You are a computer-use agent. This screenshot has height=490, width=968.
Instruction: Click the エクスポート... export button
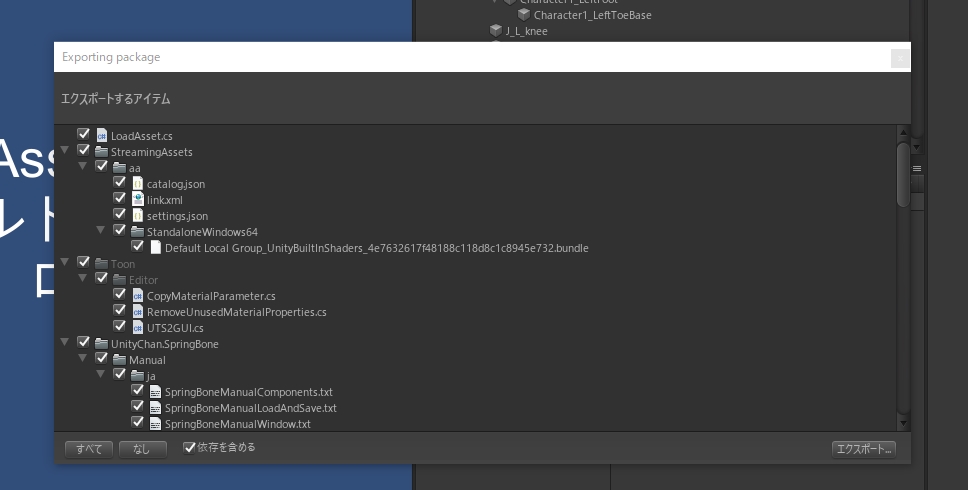point(864,449)
